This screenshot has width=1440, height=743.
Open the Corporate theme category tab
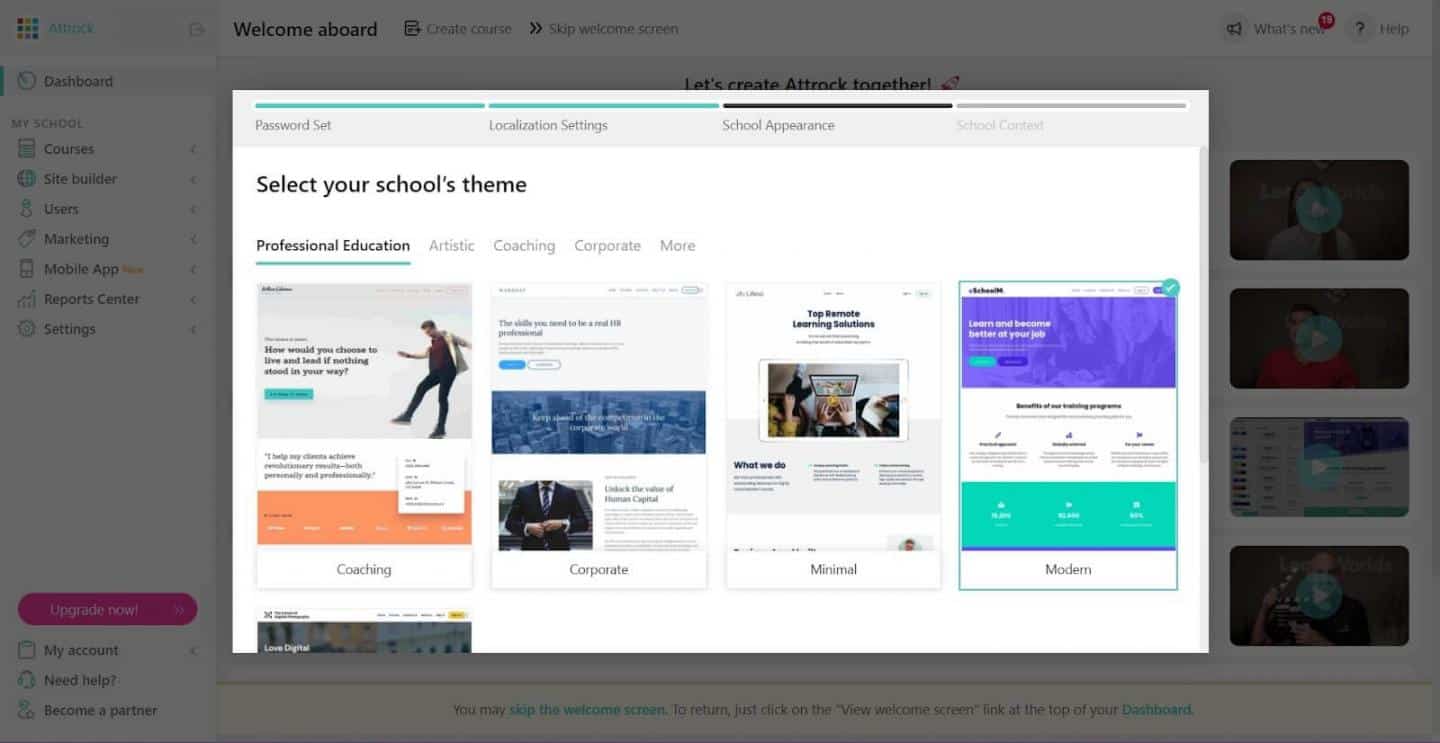point(607,246)
